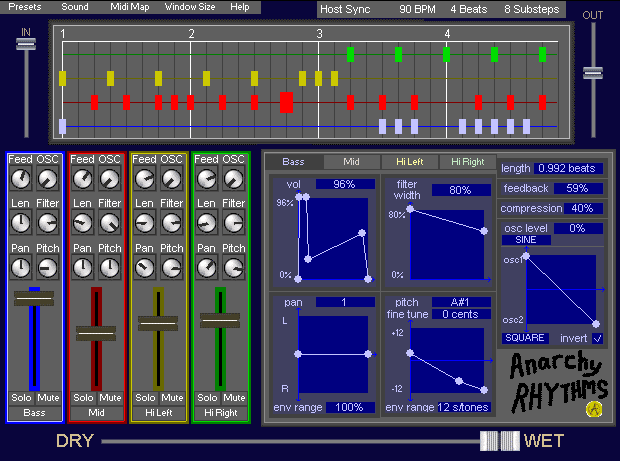Adjust the Hi Left Feed knob
Viewport: 620px width, 461px height.
coord(145,179)
